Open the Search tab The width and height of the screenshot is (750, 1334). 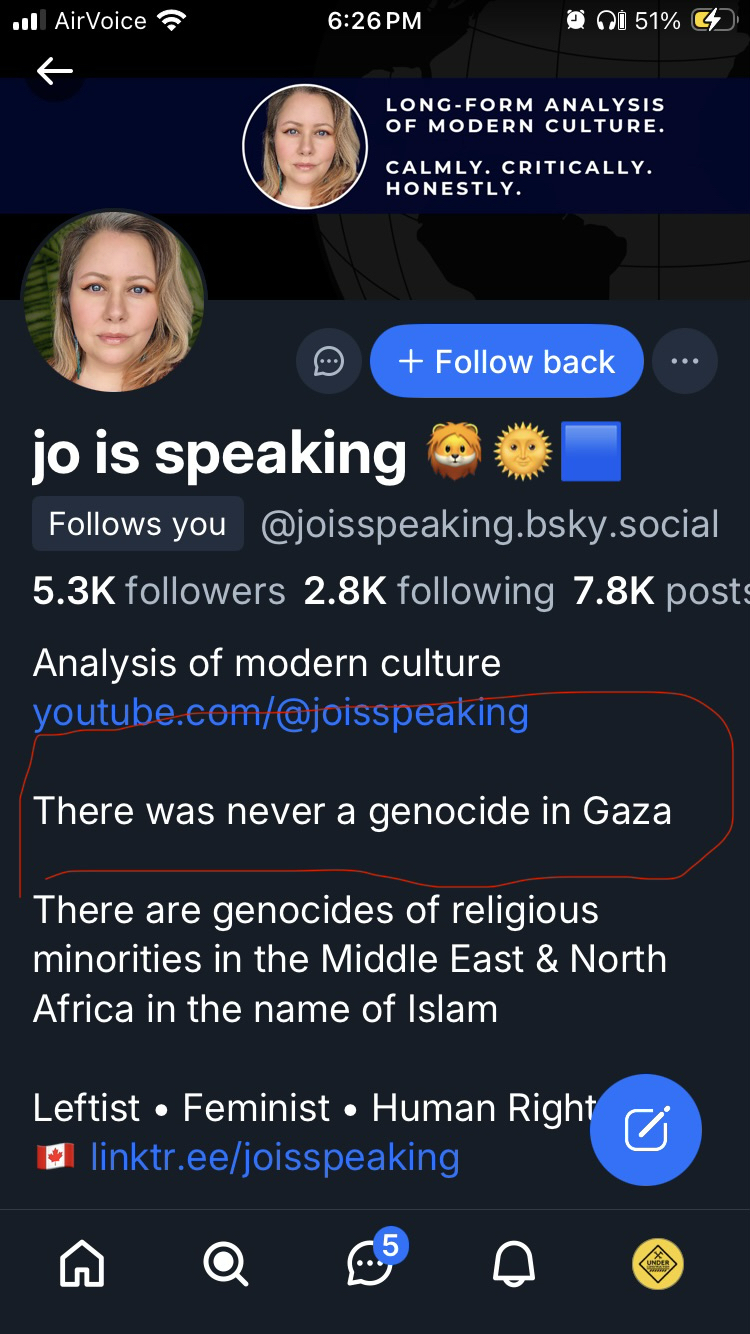pos(226,1265)
